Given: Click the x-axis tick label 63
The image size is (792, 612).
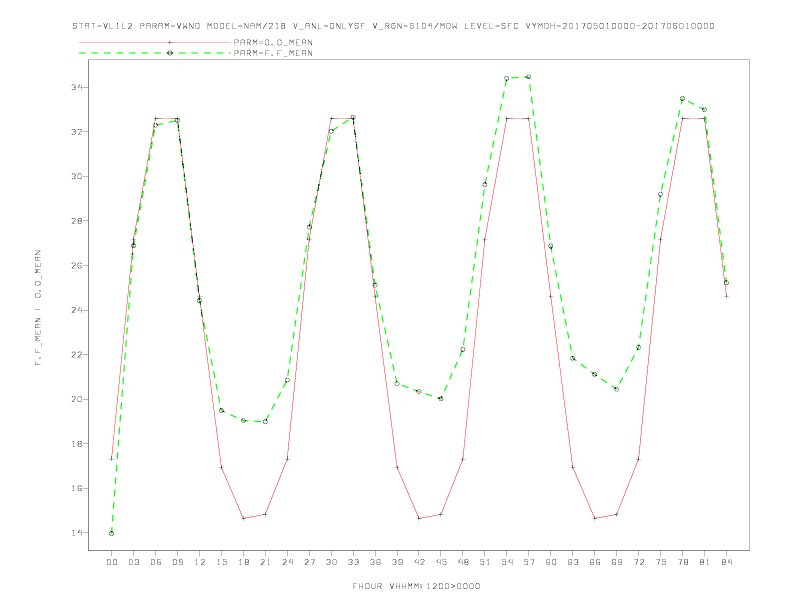Looking at the screenshot, I should tap(573, 562).
